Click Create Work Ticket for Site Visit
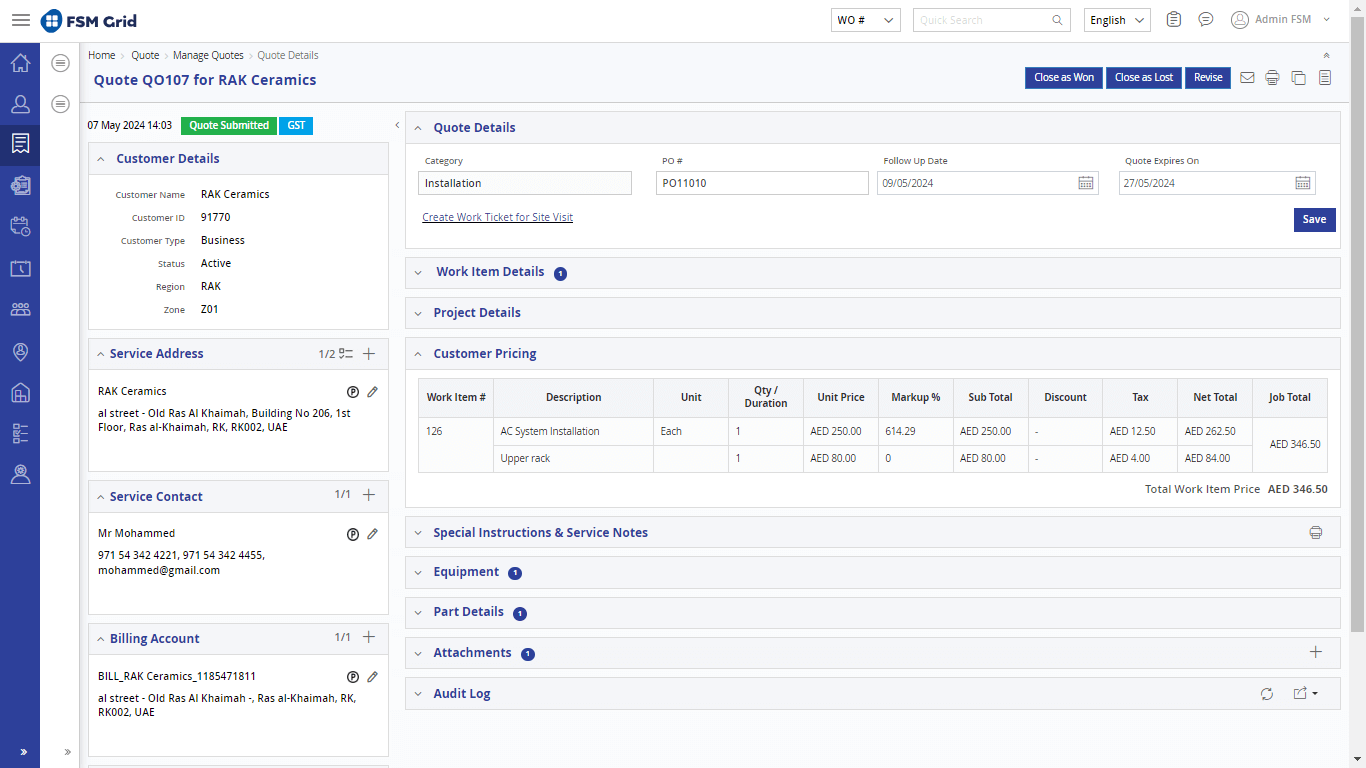Viewport: 1366px width, 768px height. coord(497,217)
